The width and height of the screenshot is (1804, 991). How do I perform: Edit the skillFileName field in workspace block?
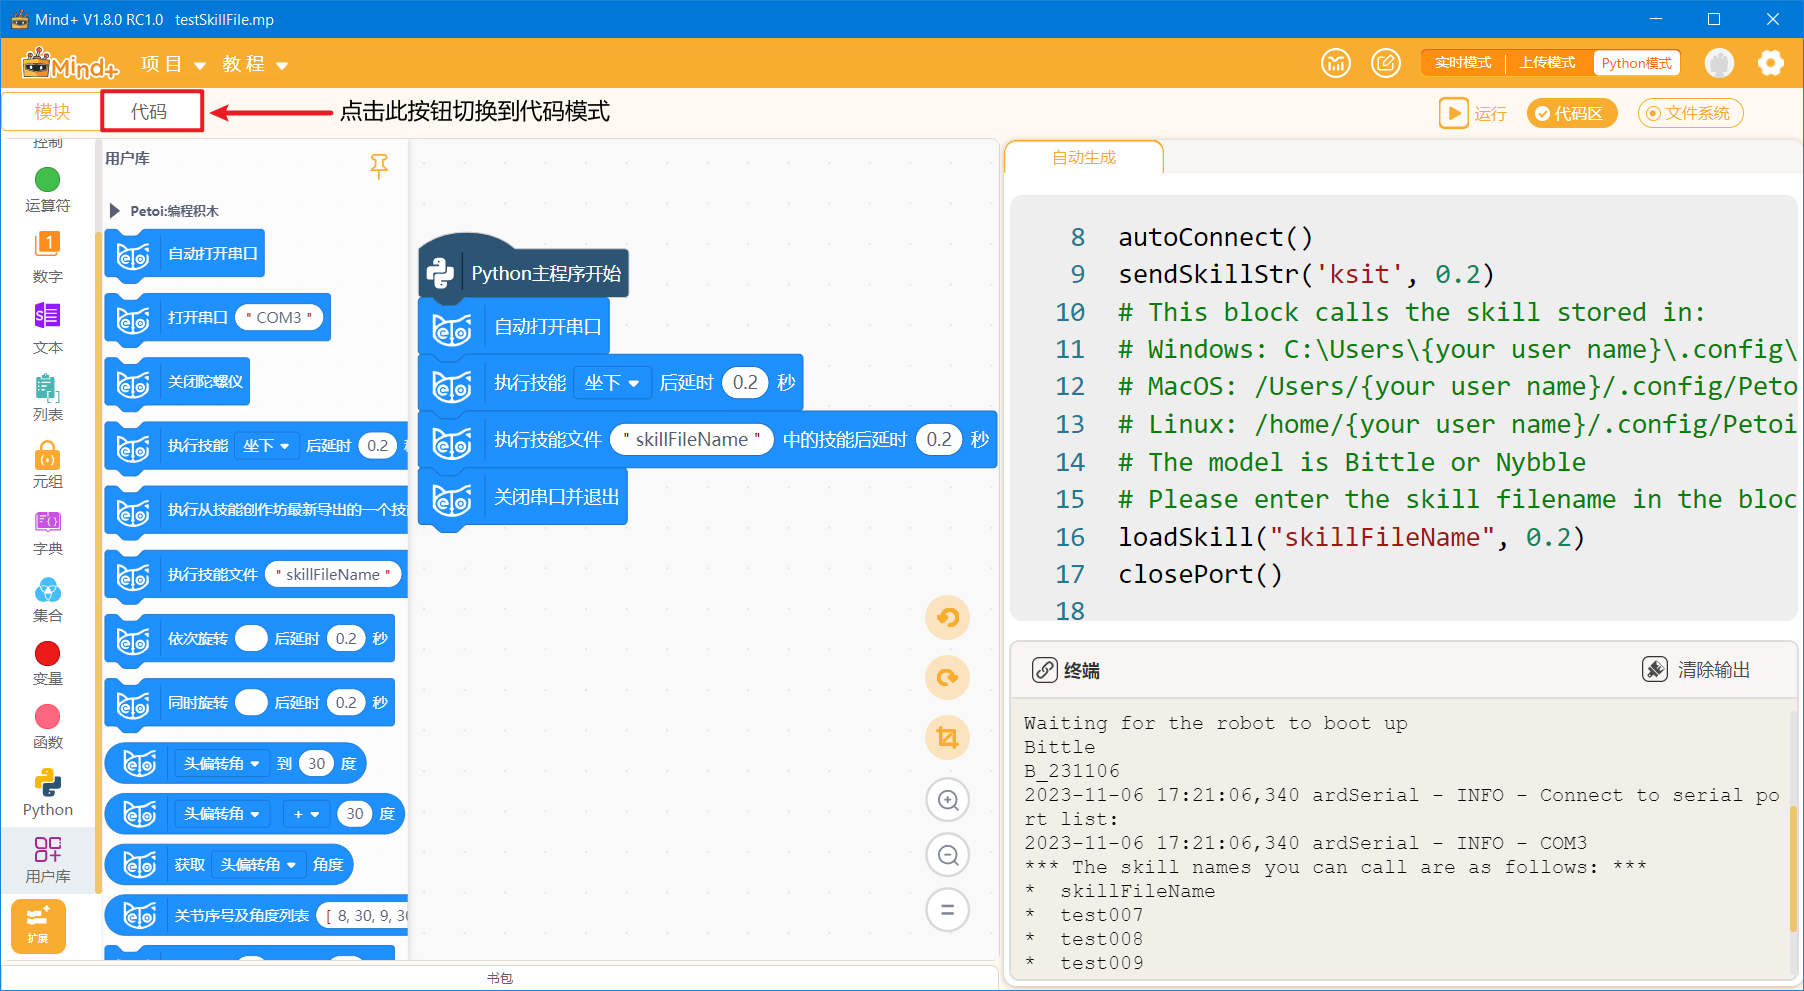[x=691, y=440]
